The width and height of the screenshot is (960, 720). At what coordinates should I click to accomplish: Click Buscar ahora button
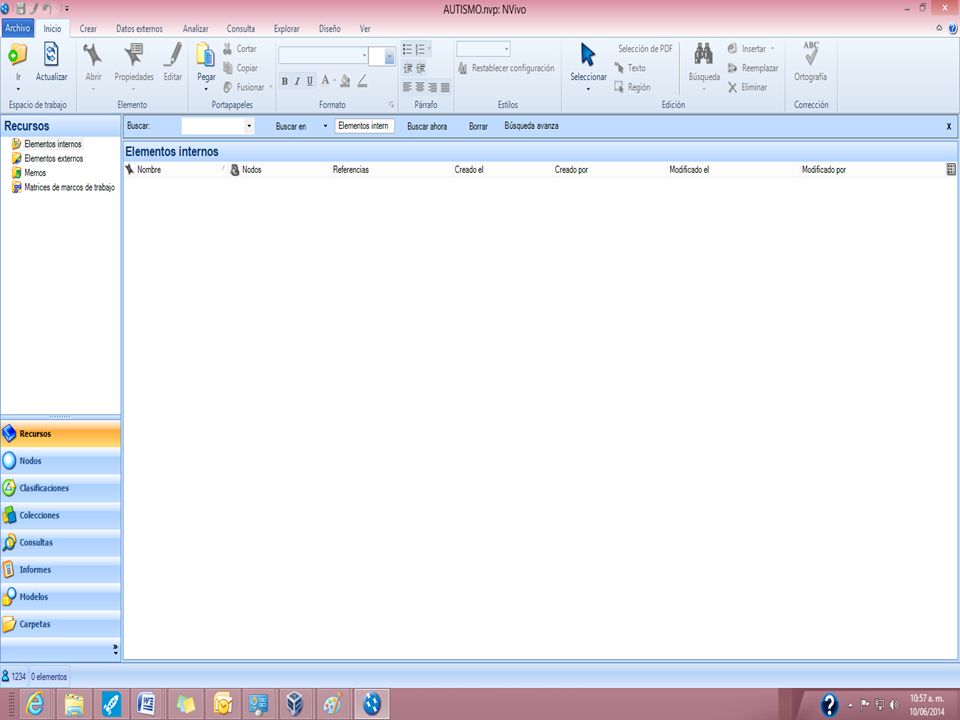click(x=427, y=126)
